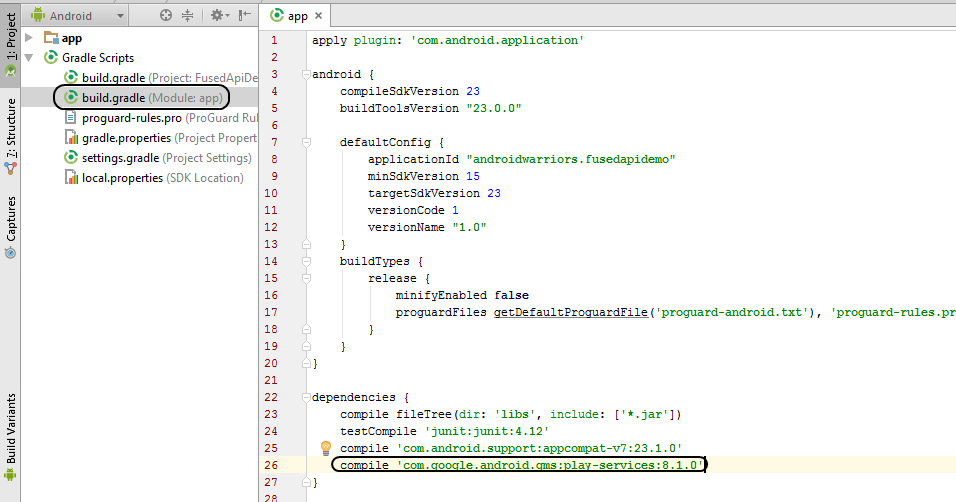Hide the project panel with the pin icon

point(244,15)
